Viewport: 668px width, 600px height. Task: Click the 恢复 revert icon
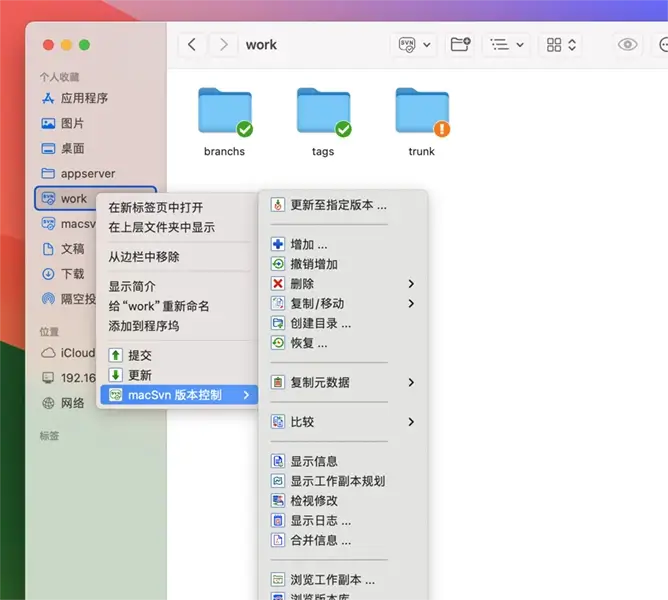click(x=278, y=343)
